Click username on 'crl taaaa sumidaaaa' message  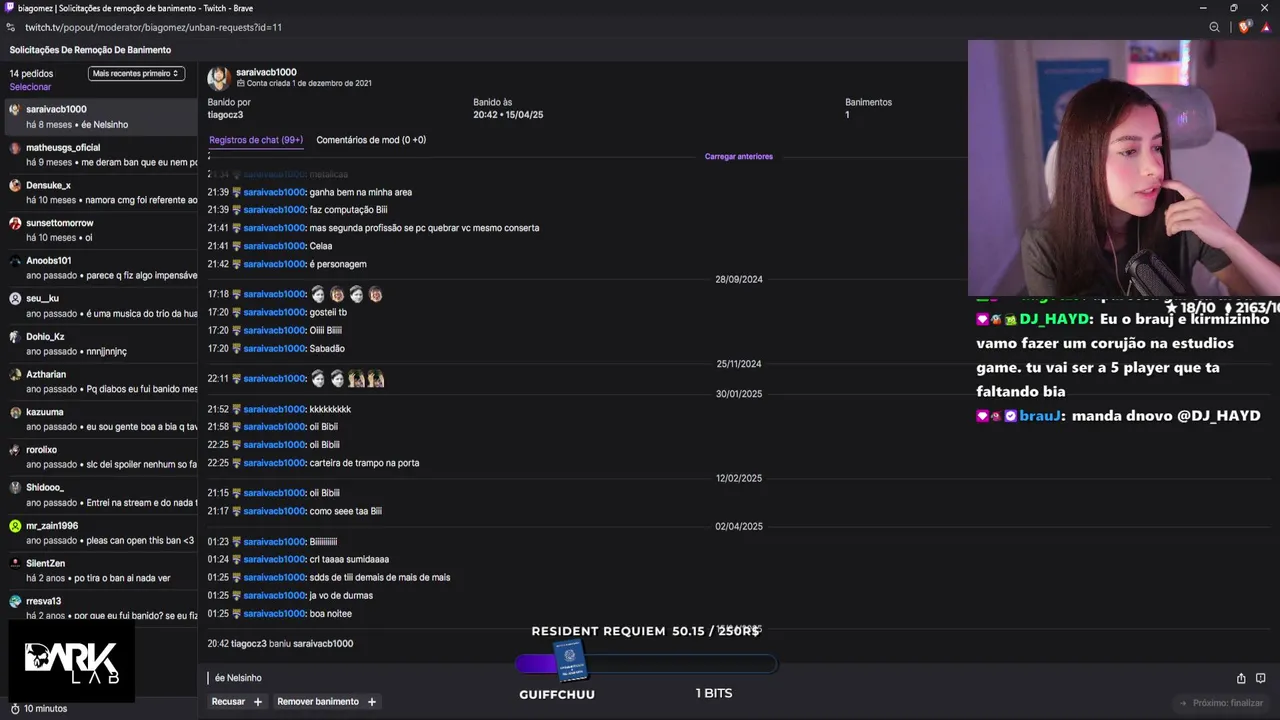click(x=274, y=559)
